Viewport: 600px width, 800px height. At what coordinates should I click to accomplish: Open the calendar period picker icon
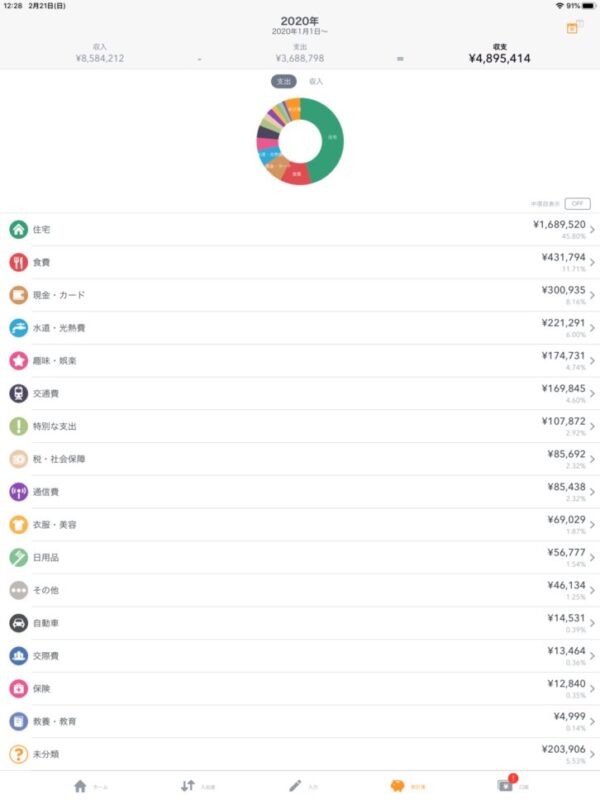[572, 28]
